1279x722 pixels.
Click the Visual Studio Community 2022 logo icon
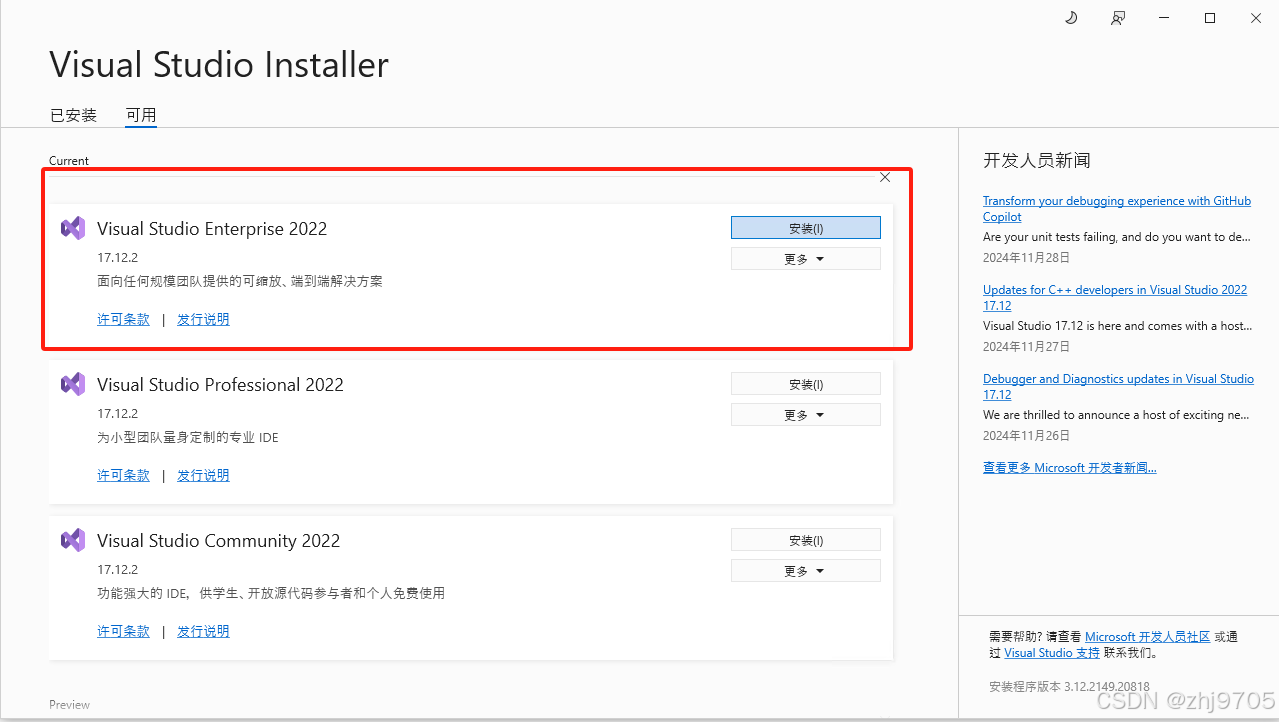[x=73, y=540]
